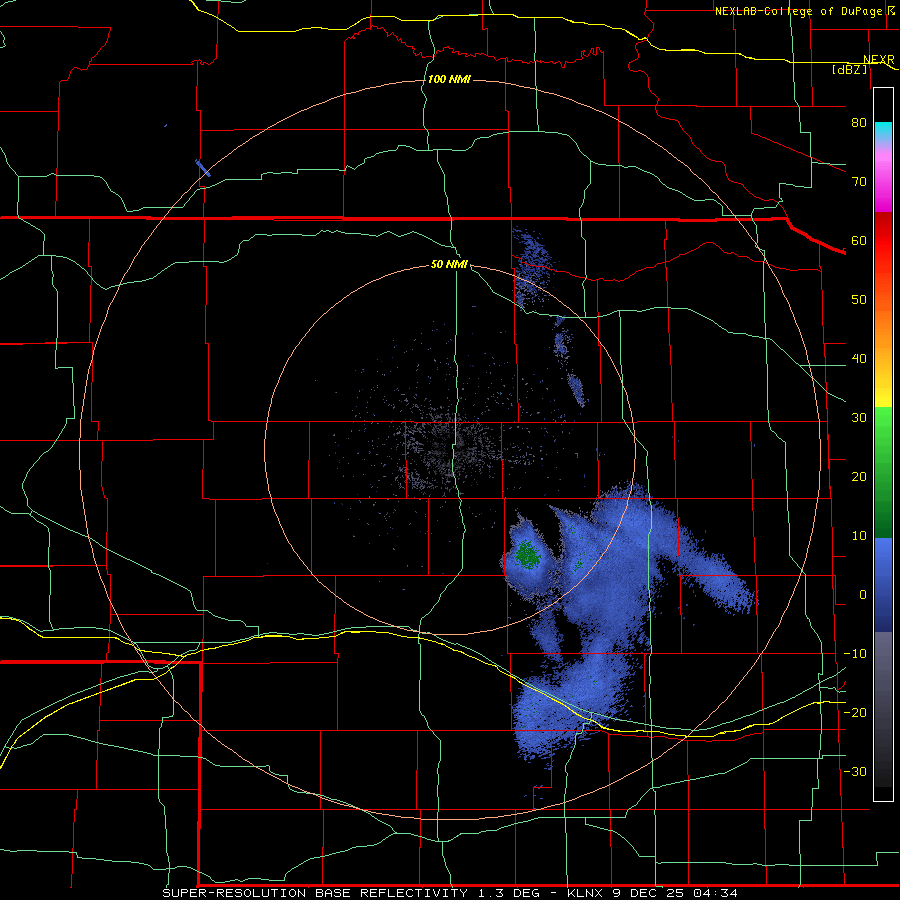Select the positive 10 scale value

click(859, 536)
